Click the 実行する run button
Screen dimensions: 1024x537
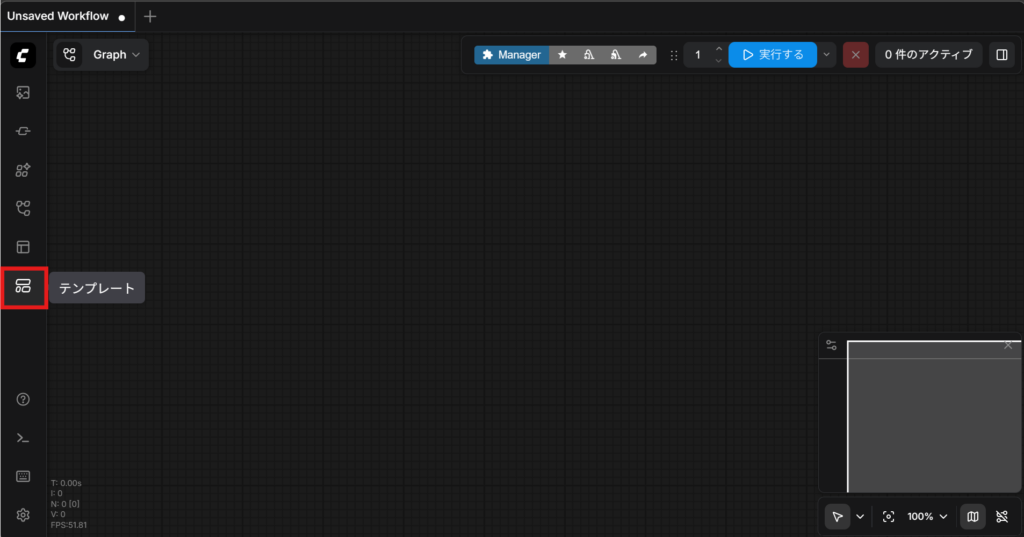pos(772,55)
